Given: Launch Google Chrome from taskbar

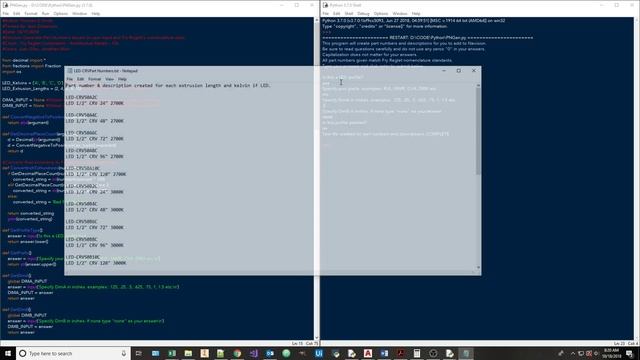Looking at the screenshot, I should (x=237, y=353).
